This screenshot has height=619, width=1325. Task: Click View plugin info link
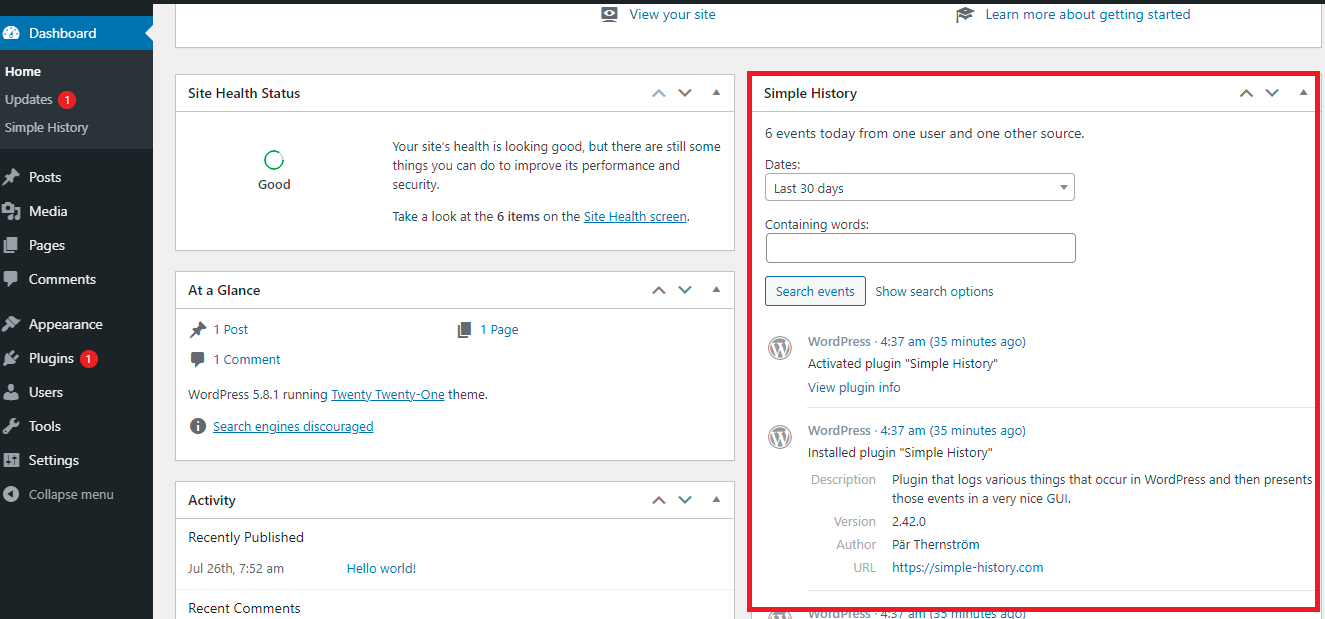pyautogui.click(x=854, y=387)
